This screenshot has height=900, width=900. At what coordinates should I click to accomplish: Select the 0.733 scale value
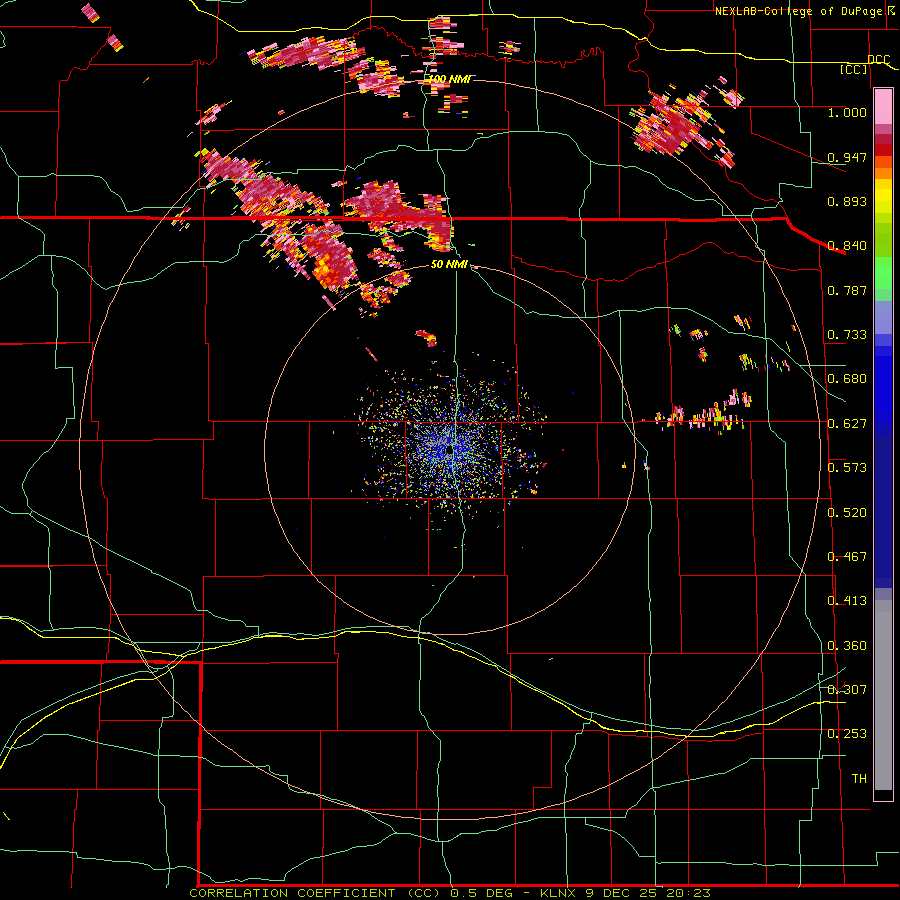tap(847, 334)
